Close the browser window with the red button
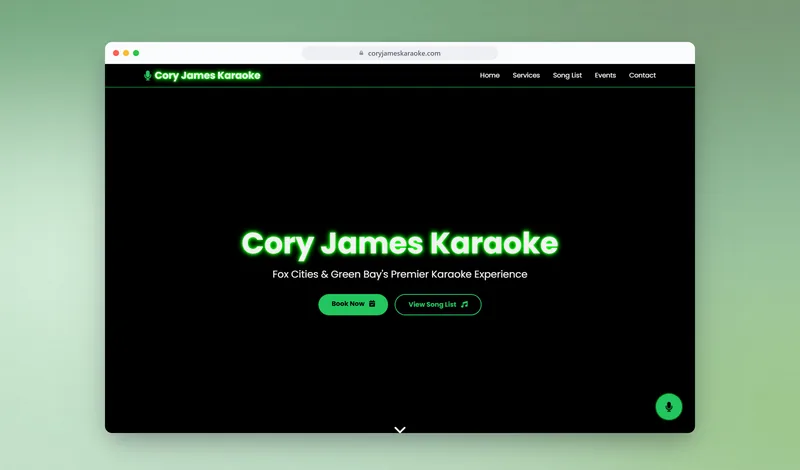This screenshot has width=800, height=470. click(x=116, y=53)
